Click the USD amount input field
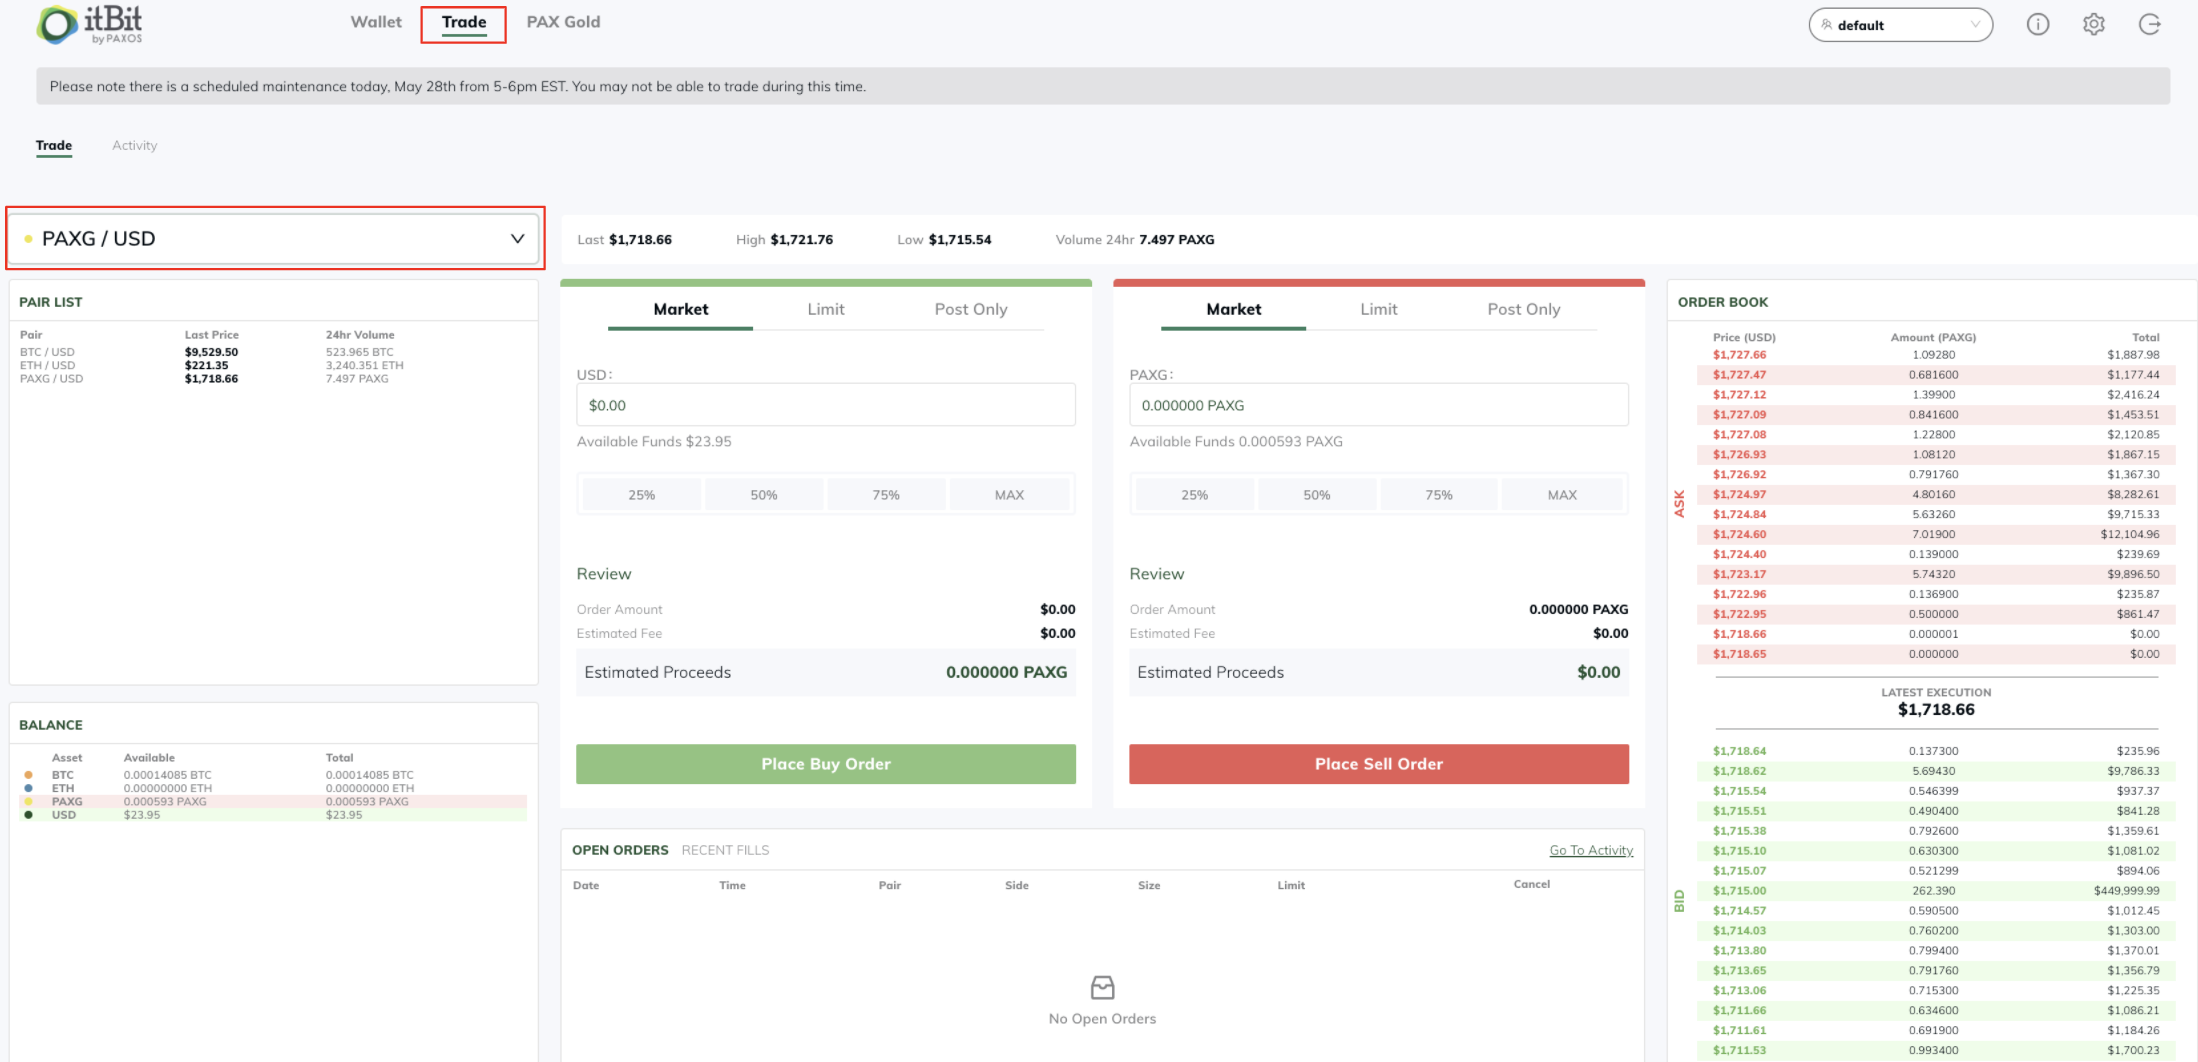Viewport: 2198px width, 1062px height. point(825,405)
